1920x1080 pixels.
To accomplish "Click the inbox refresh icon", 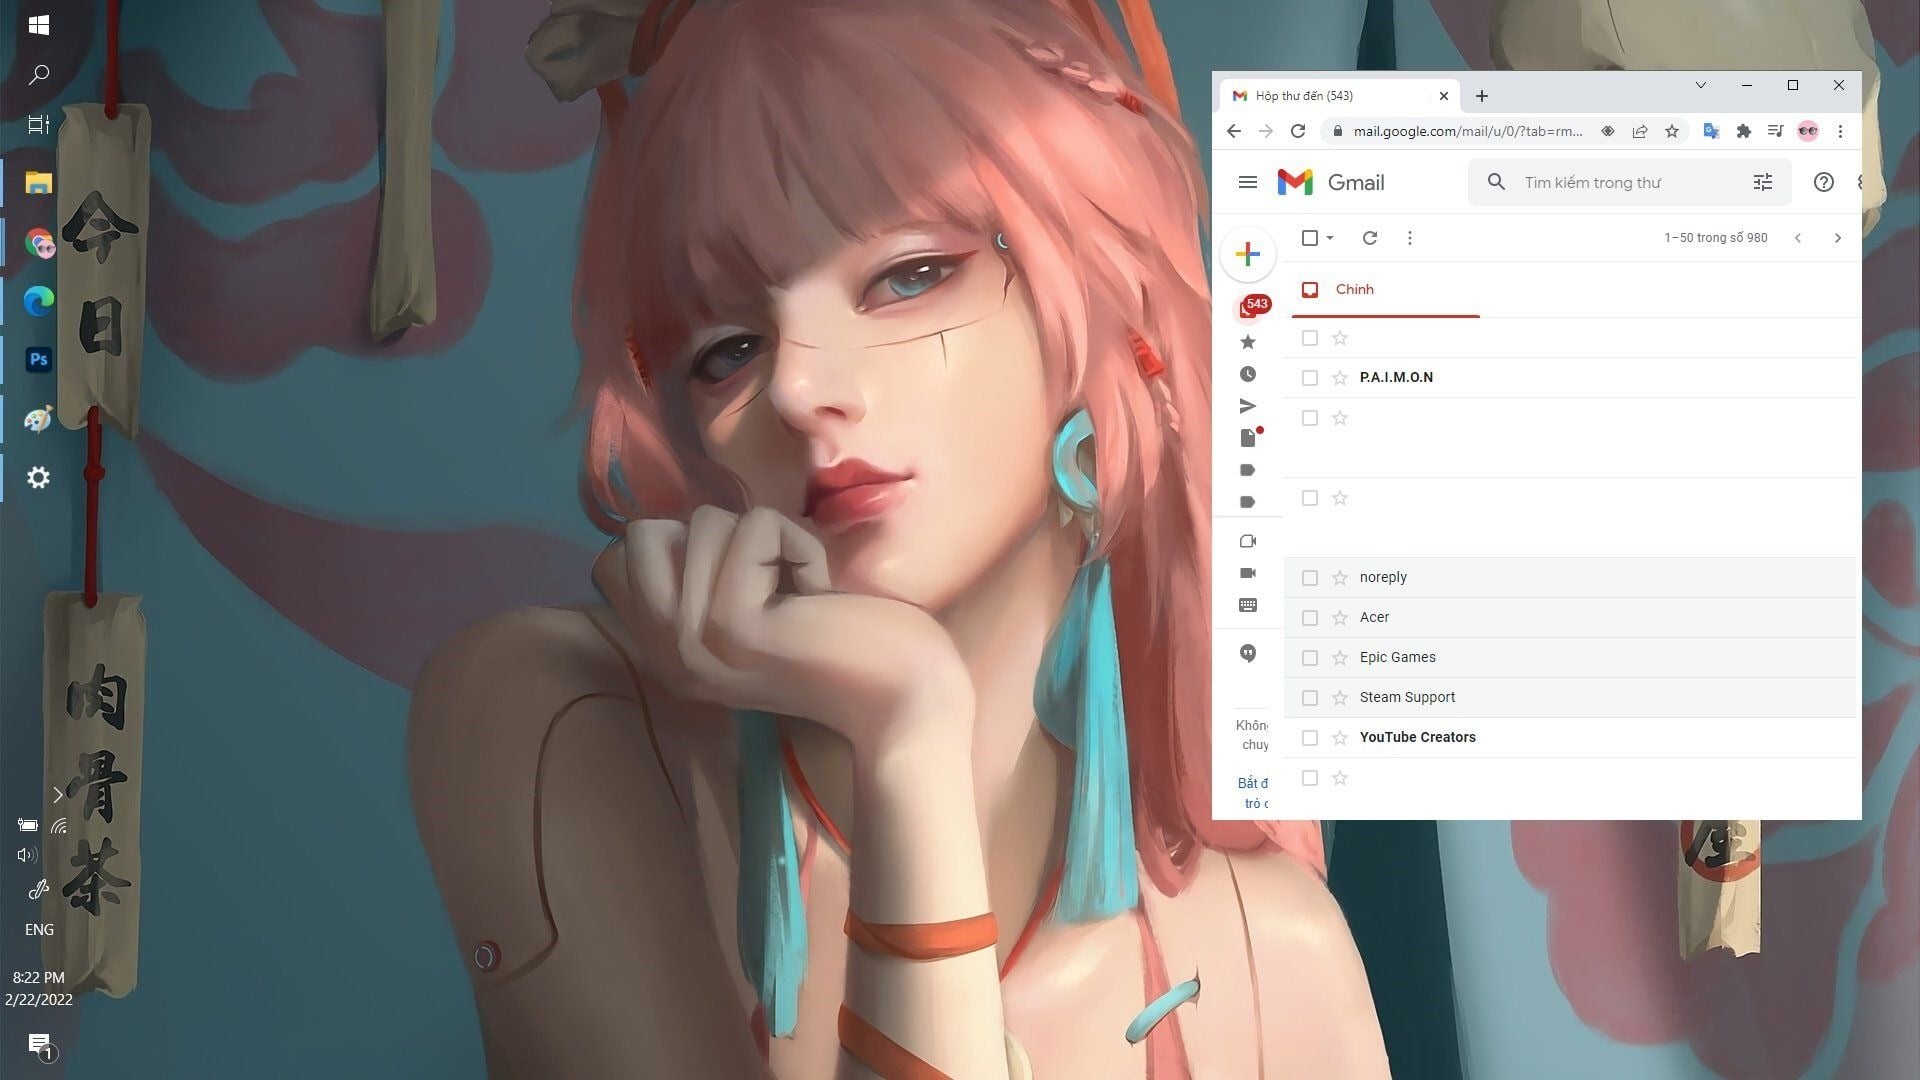I will click(1370, 238).
